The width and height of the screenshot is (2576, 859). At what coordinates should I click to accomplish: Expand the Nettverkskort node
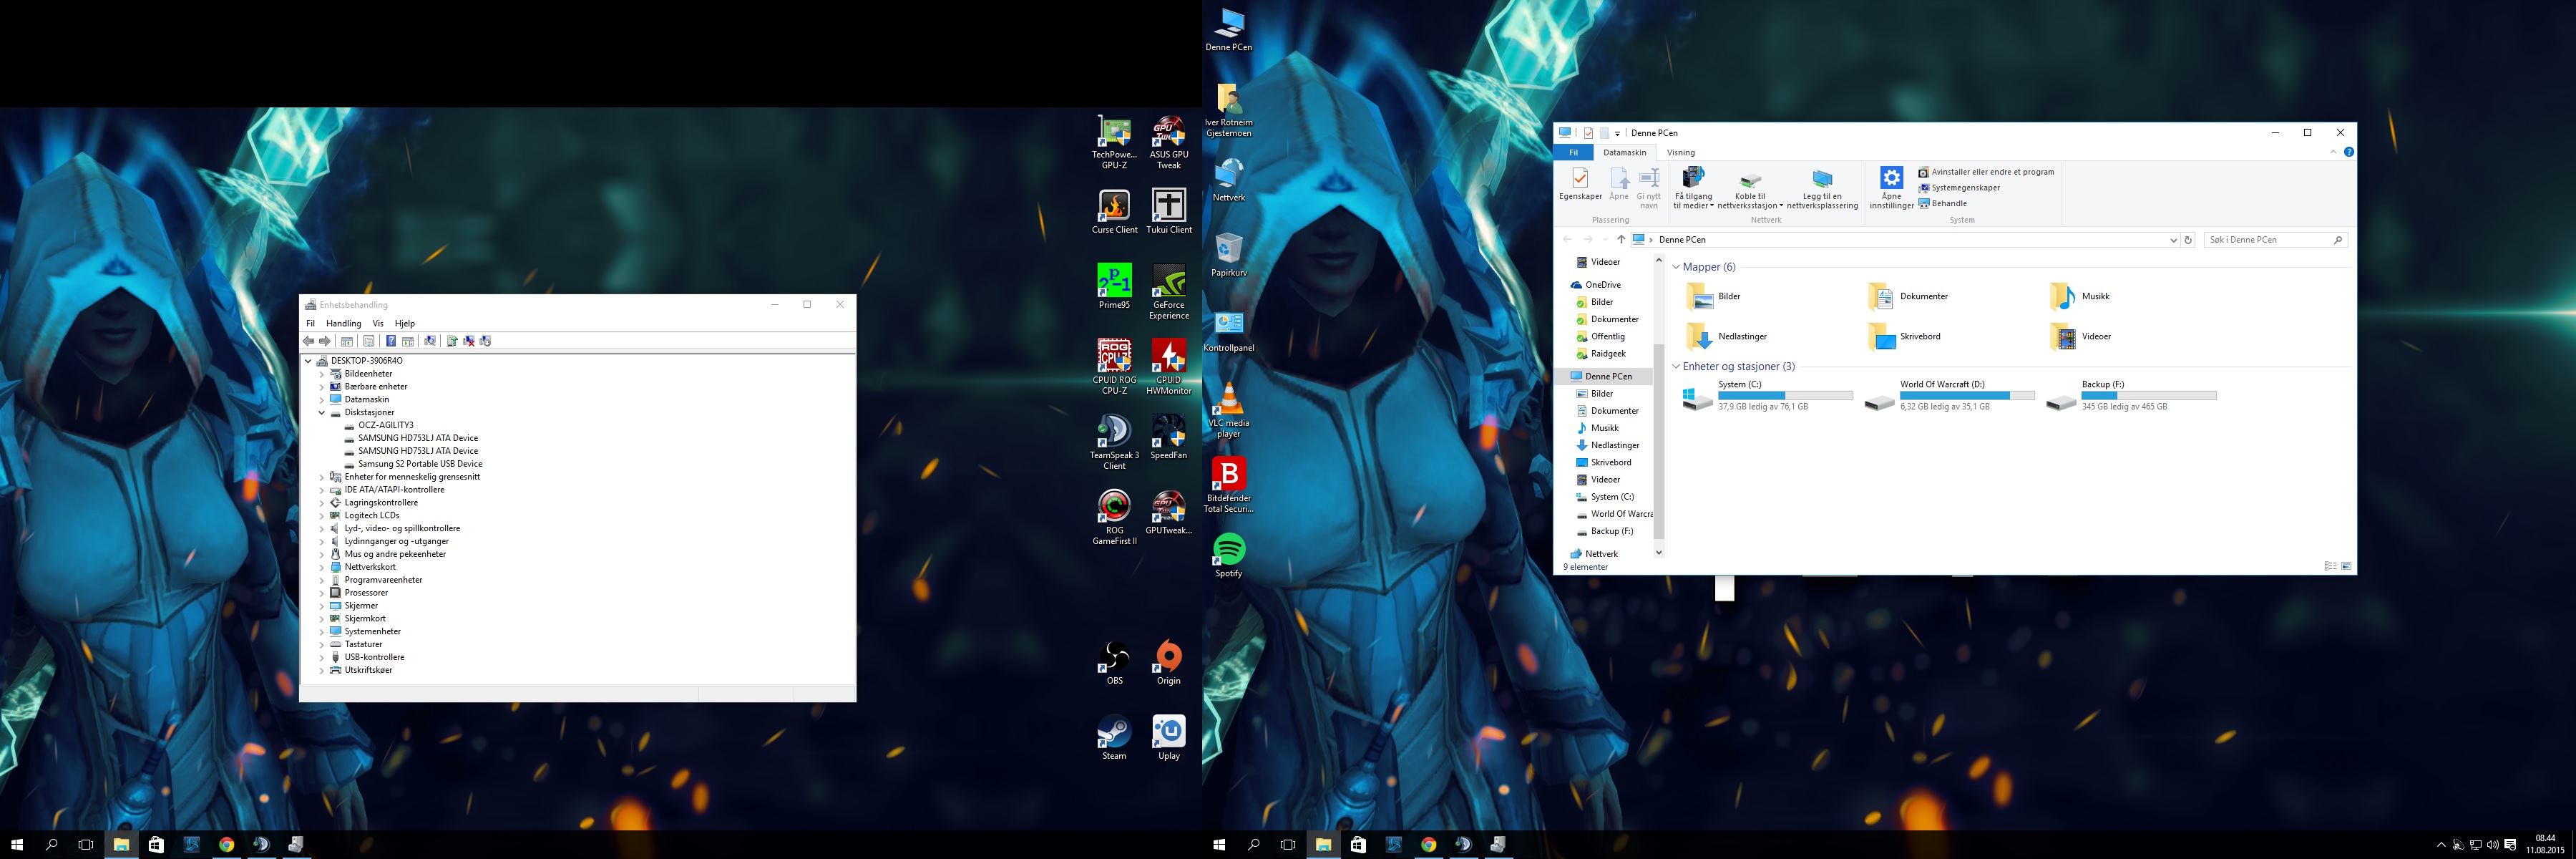(322, 567)
